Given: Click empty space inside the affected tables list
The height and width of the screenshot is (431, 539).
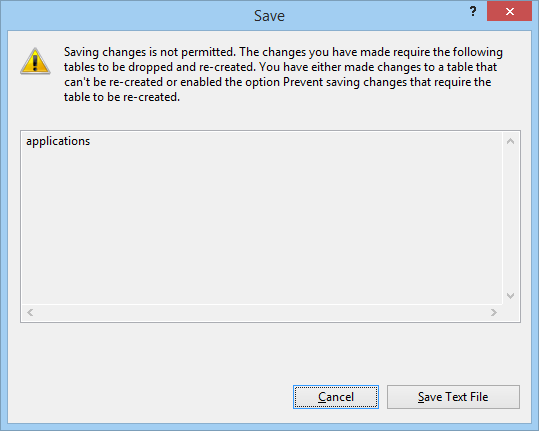Looking at the screenshot, I should [x=262, y=223].
